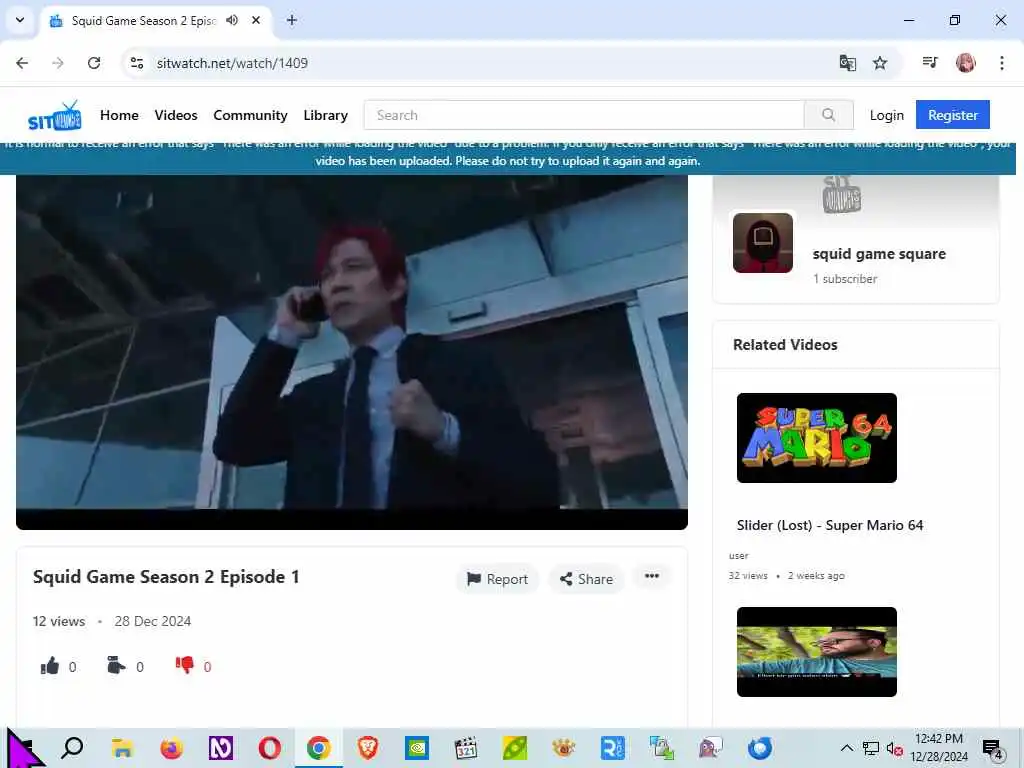Screen dimensions: 1024x768
Task: Open the notification center icon
Action: 993,749
